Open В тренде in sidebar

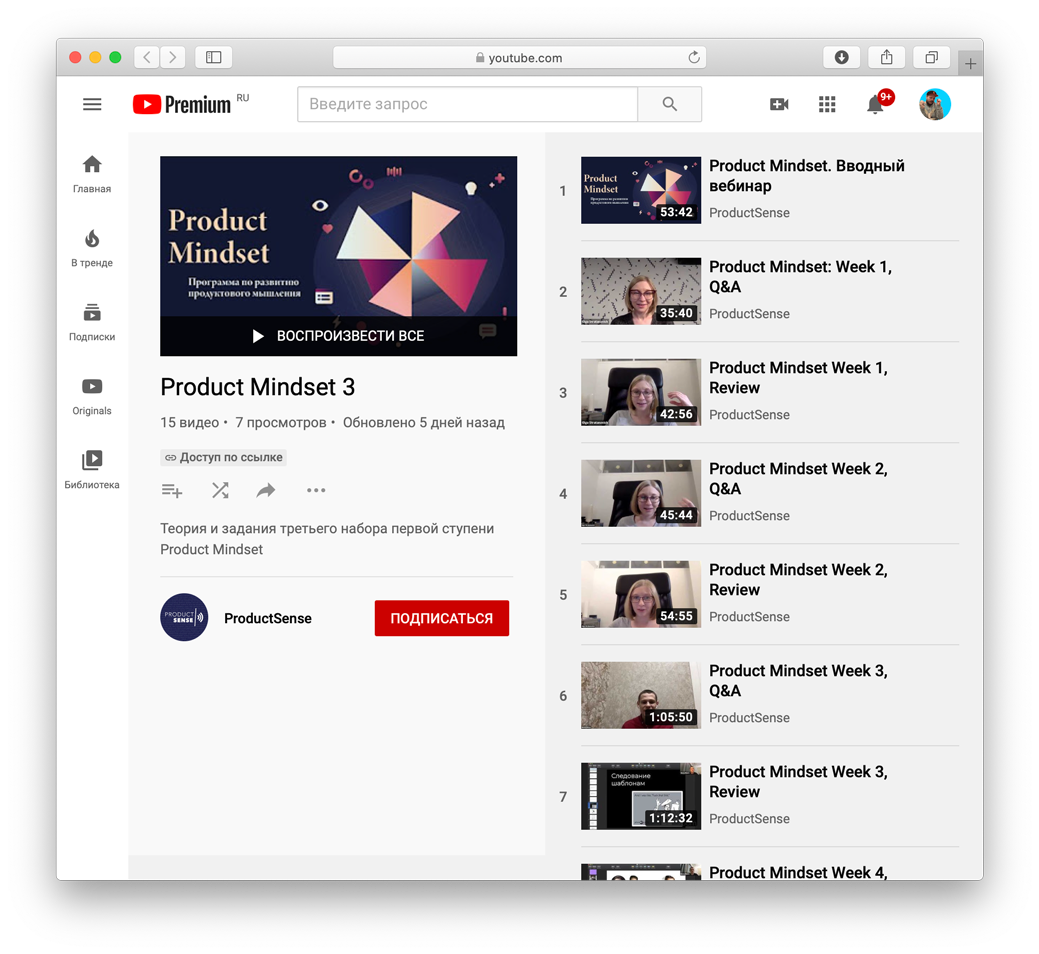[92, 248]
